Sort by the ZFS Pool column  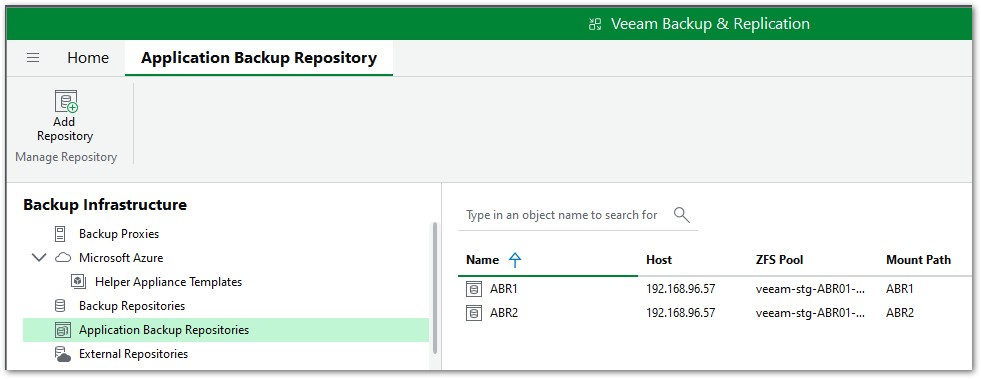(780, 260)
